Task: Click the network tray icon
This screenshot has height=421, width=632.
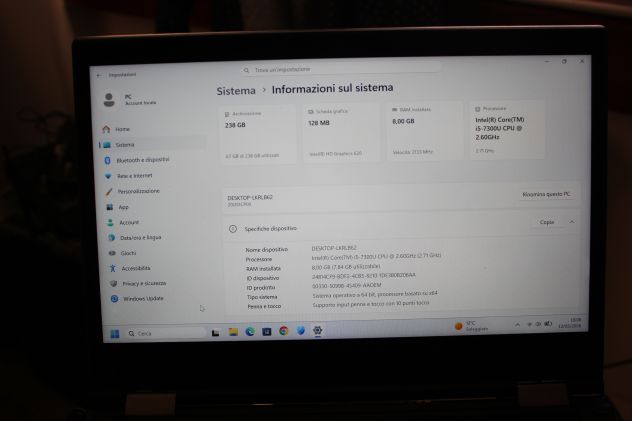Action: pos(530,324)
